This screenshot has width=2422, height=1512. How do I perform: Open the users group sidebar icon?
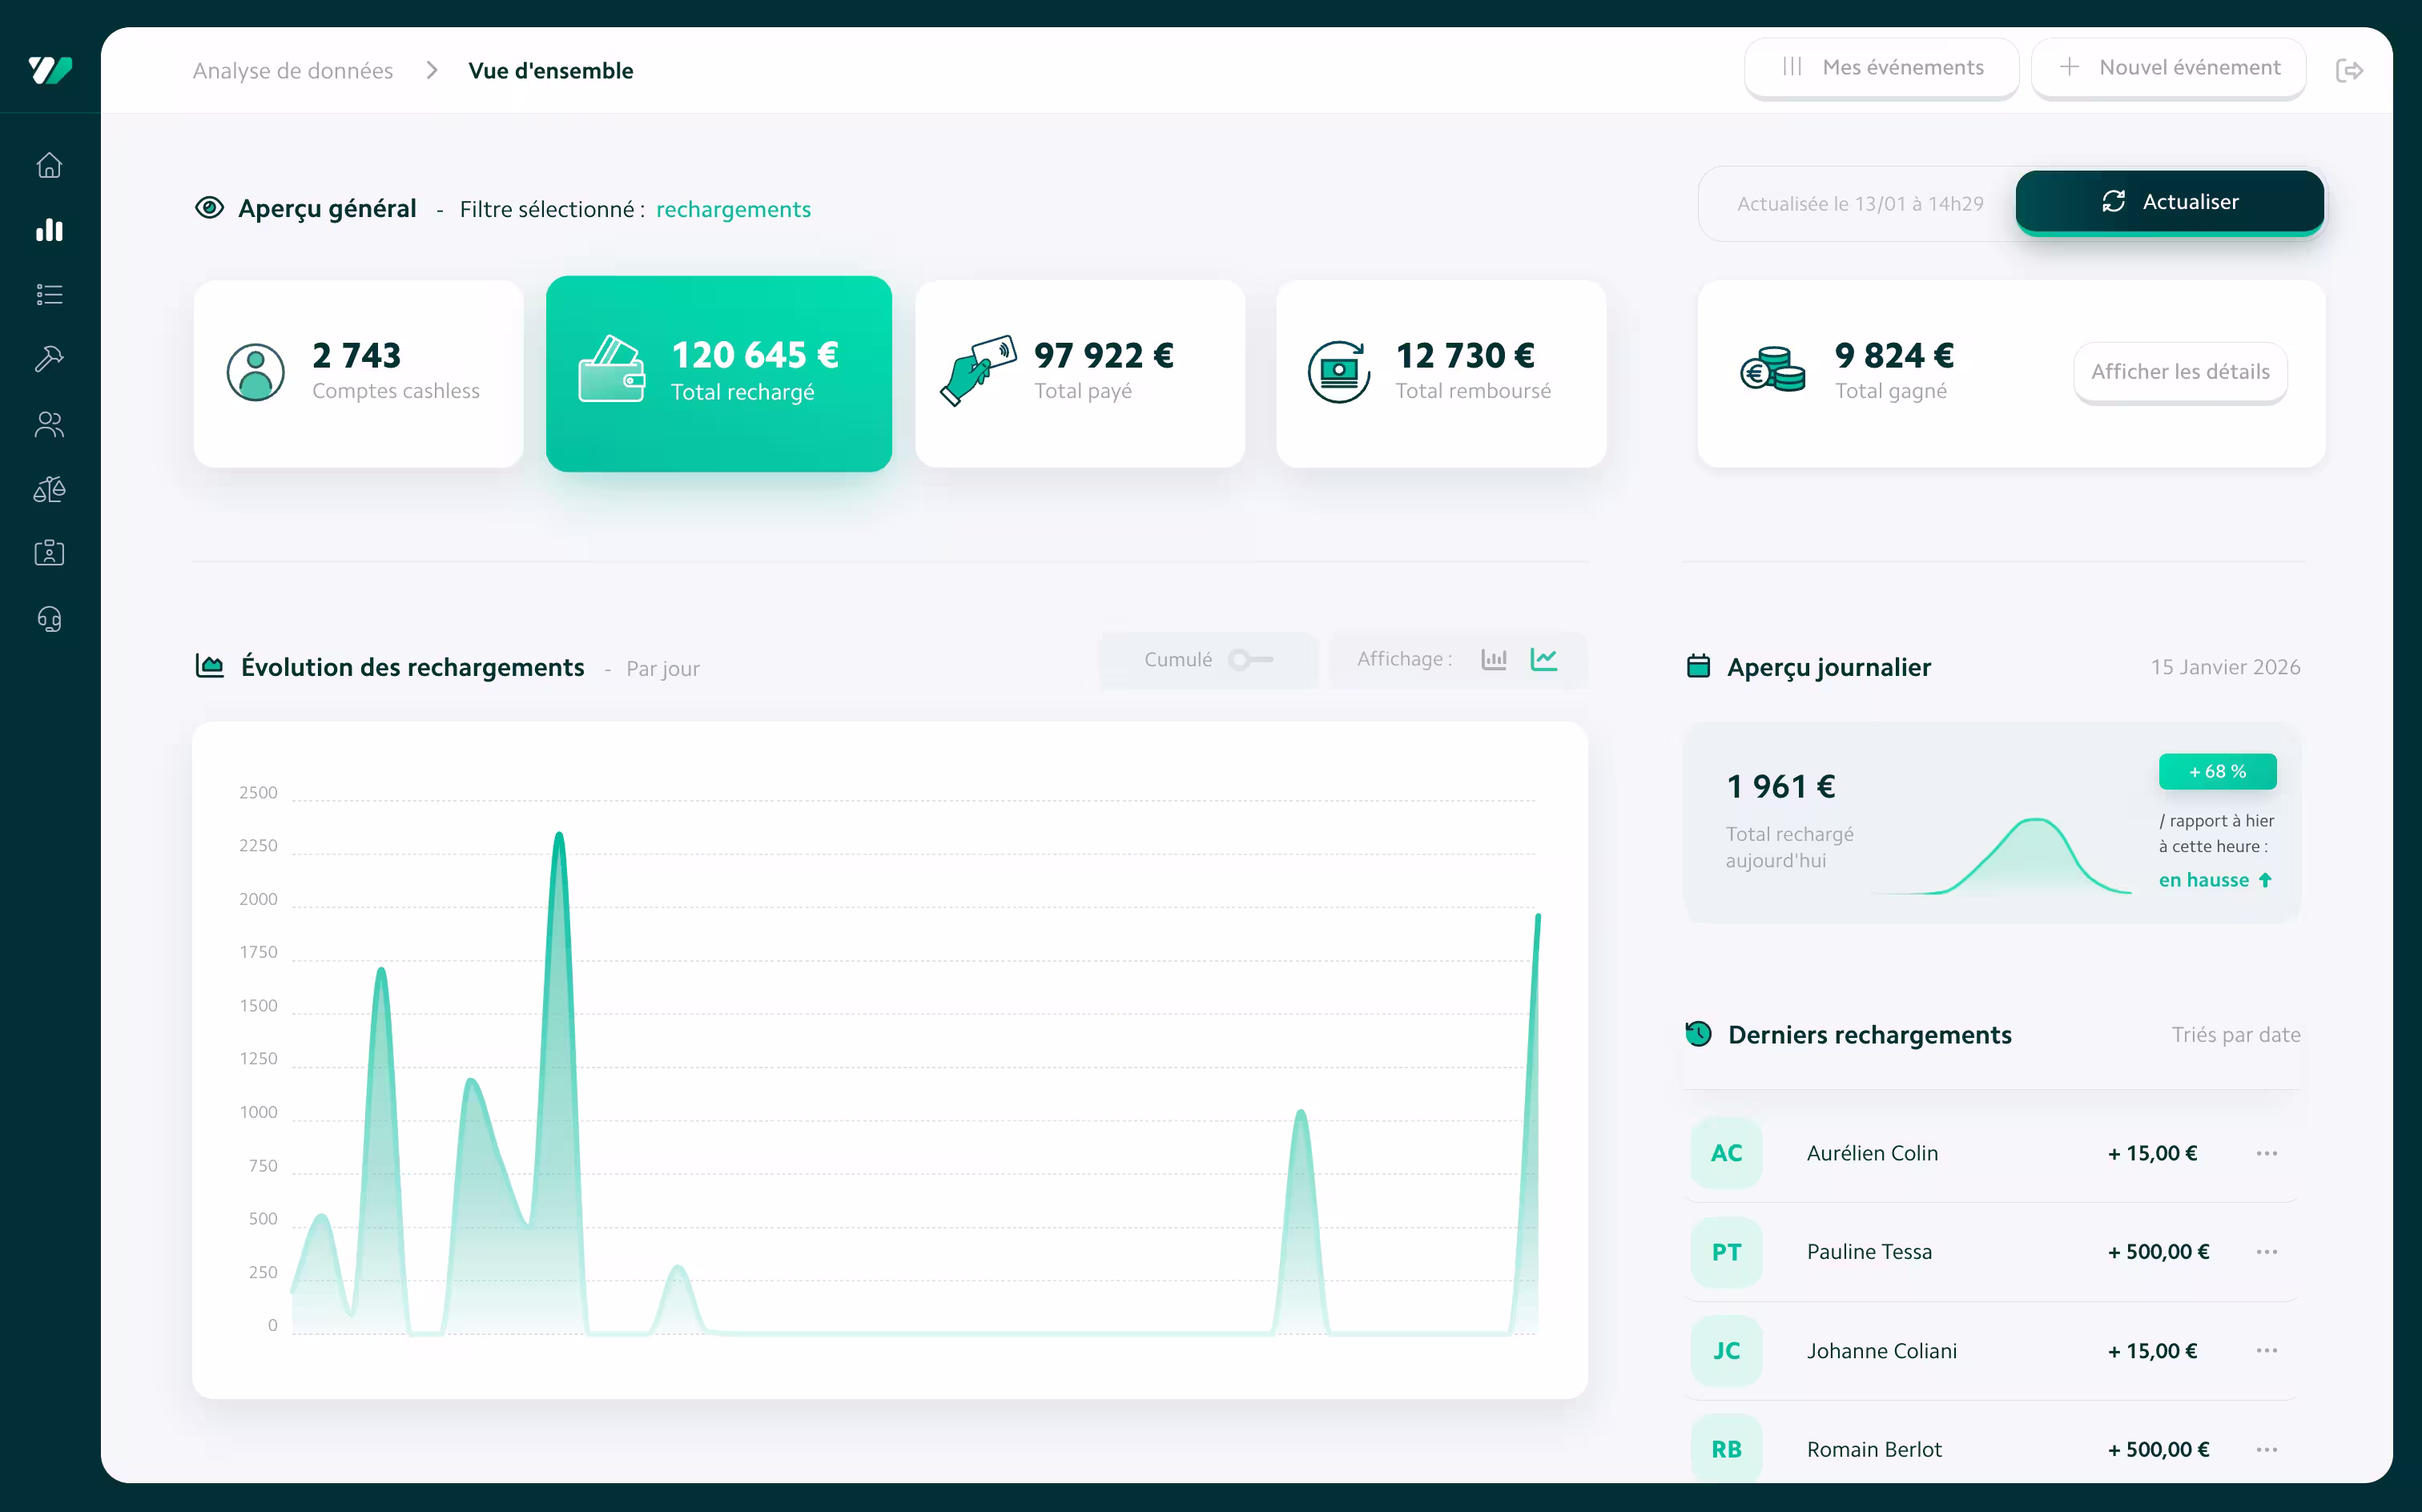pos(49,424)
